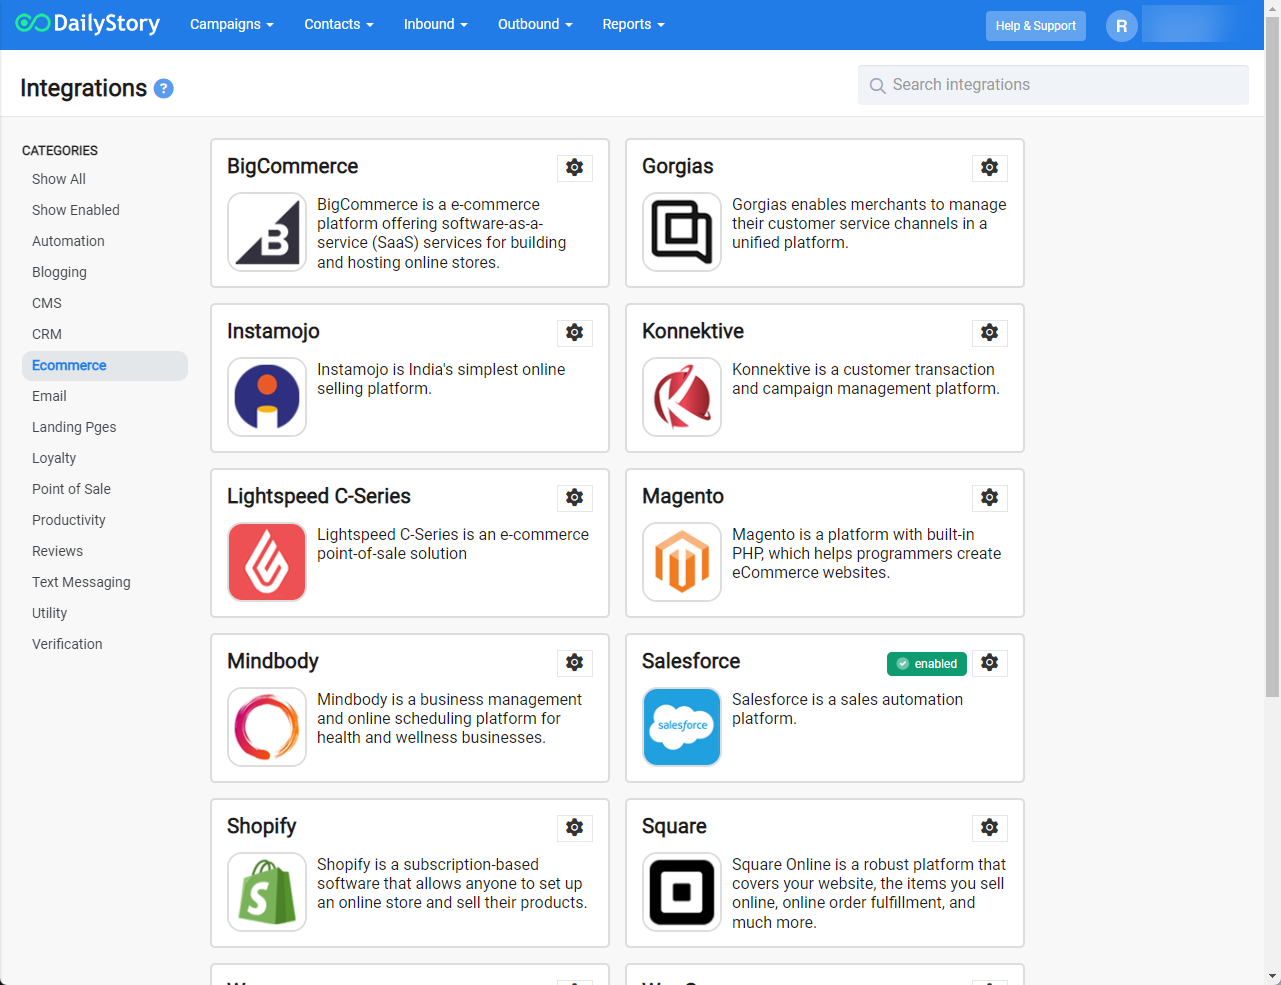Viewport: 1281px width, 985px height.
Task: Filter by Loyalty category
Action: [54, 458]
